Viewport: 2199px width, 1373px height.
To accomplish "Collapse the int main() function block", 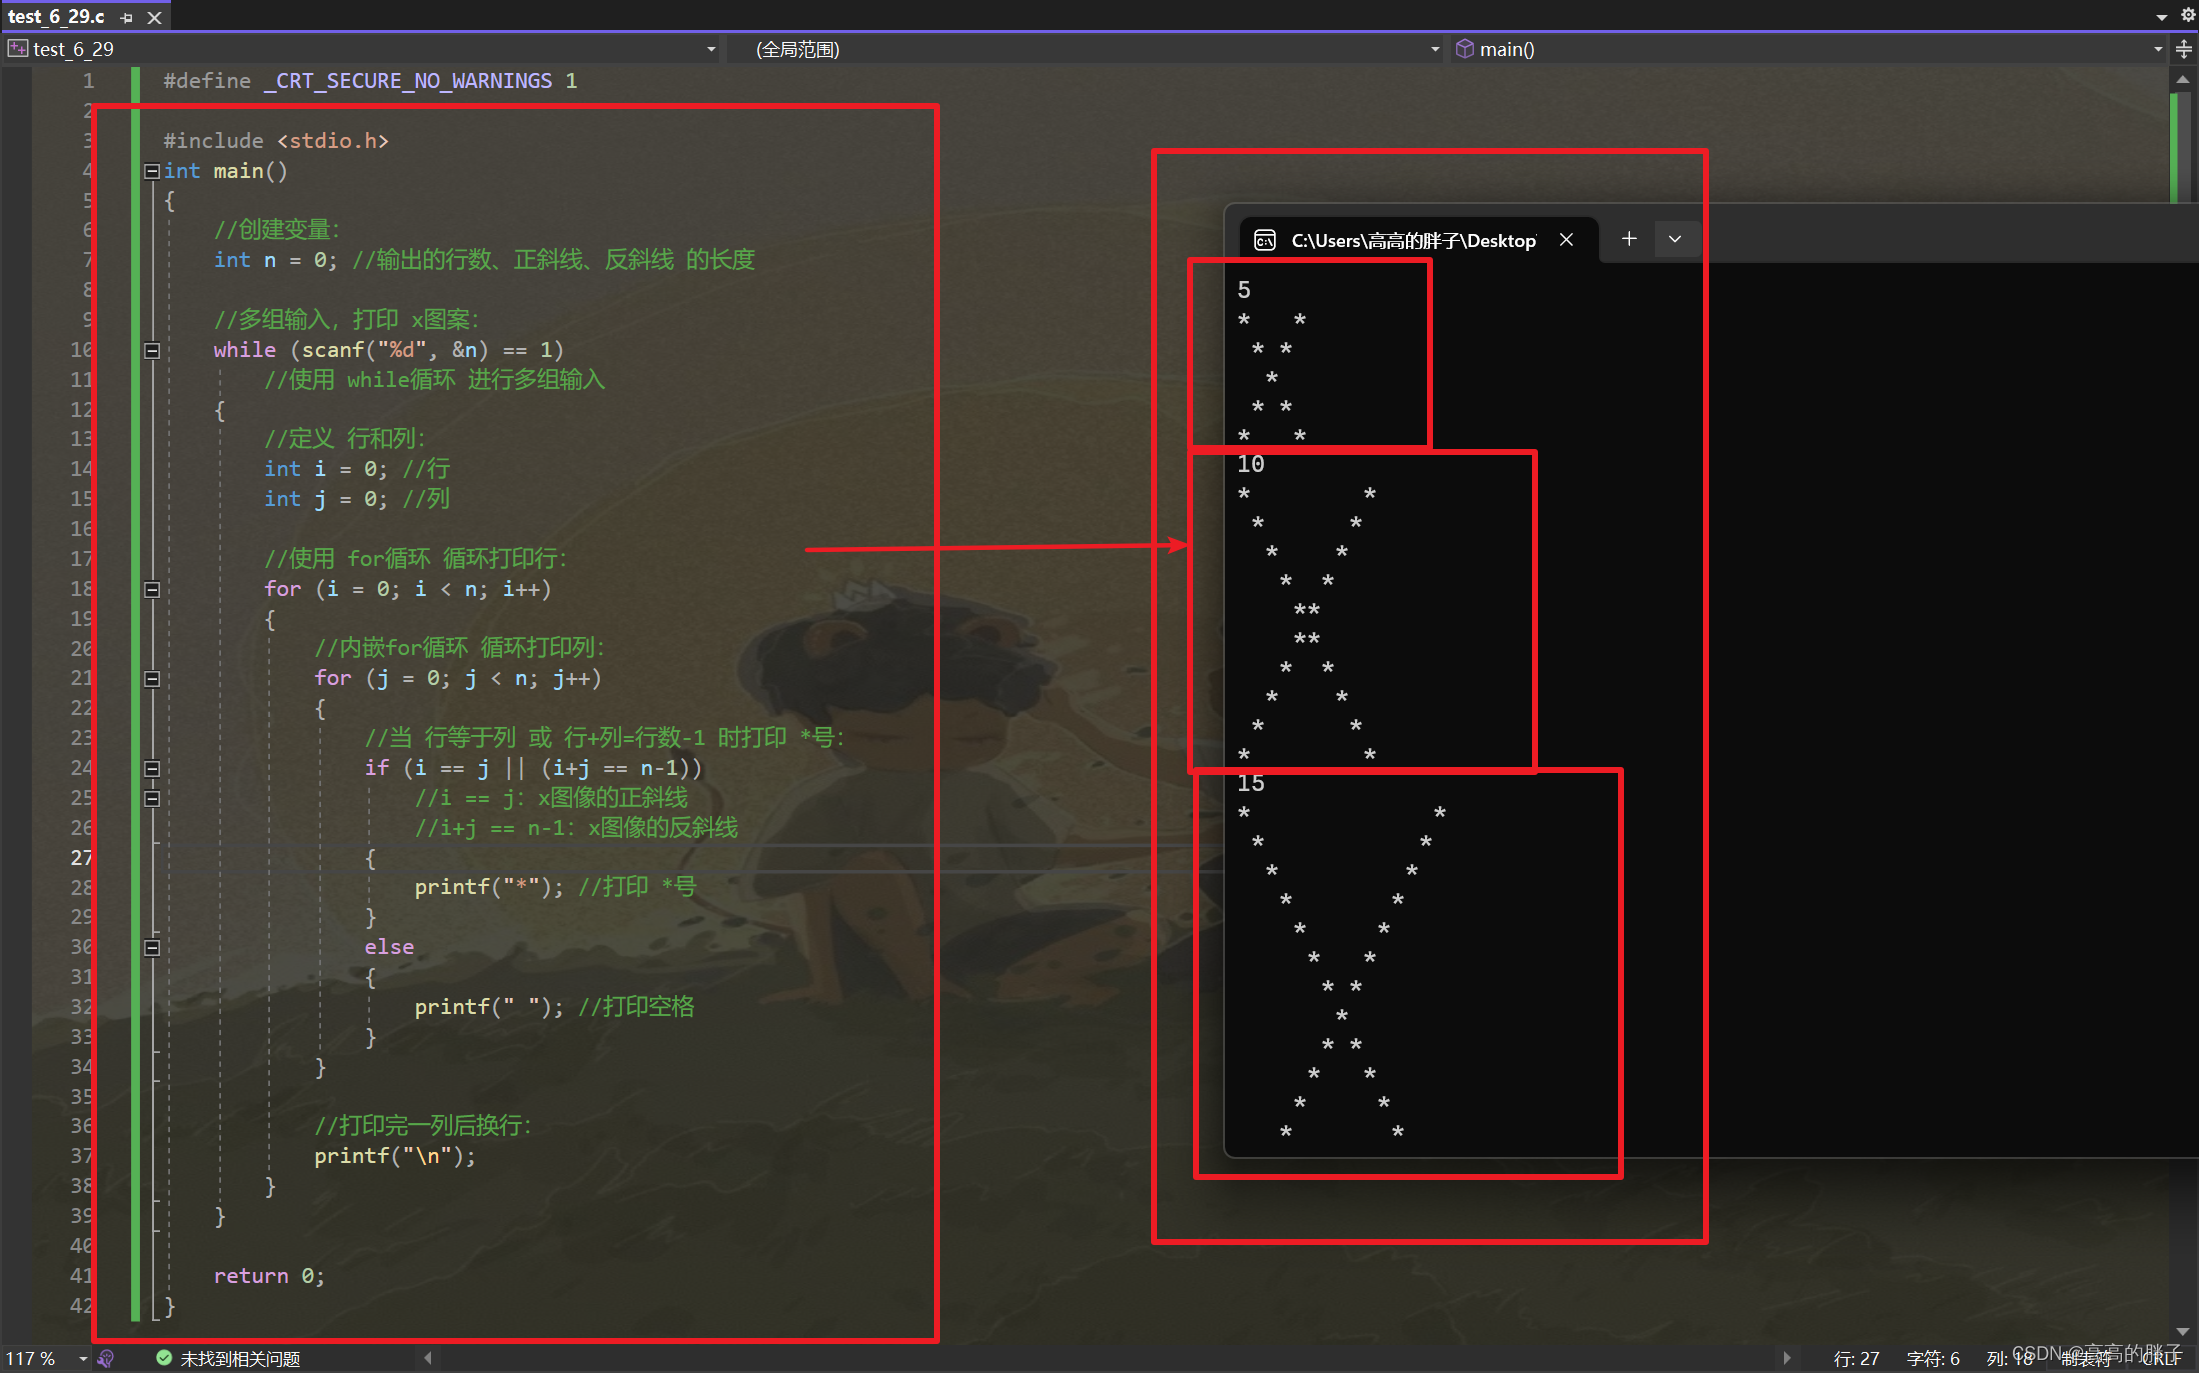I will 152,171.
